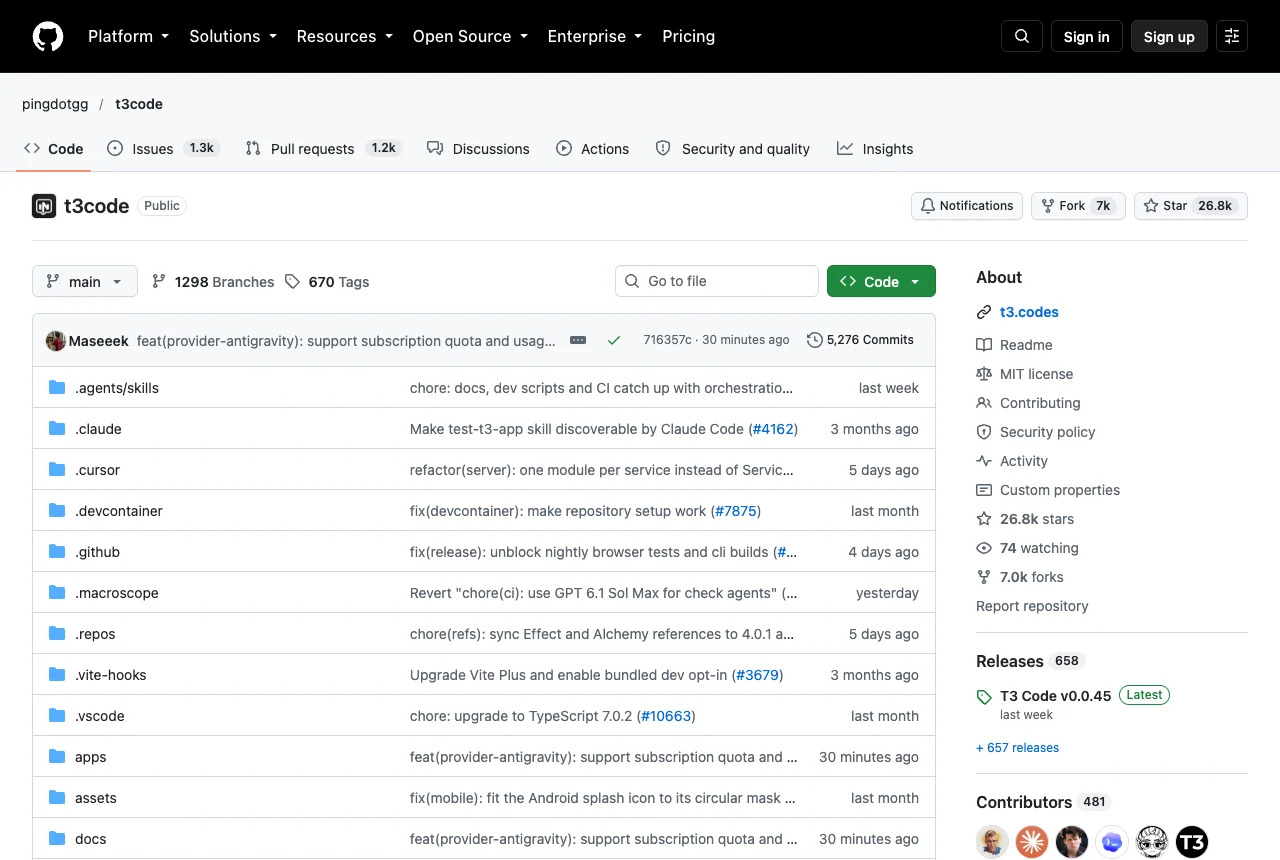This screenshot has width=1280, height=860.
Task: Expand the Solutions menu
Action: click(232, 36)
